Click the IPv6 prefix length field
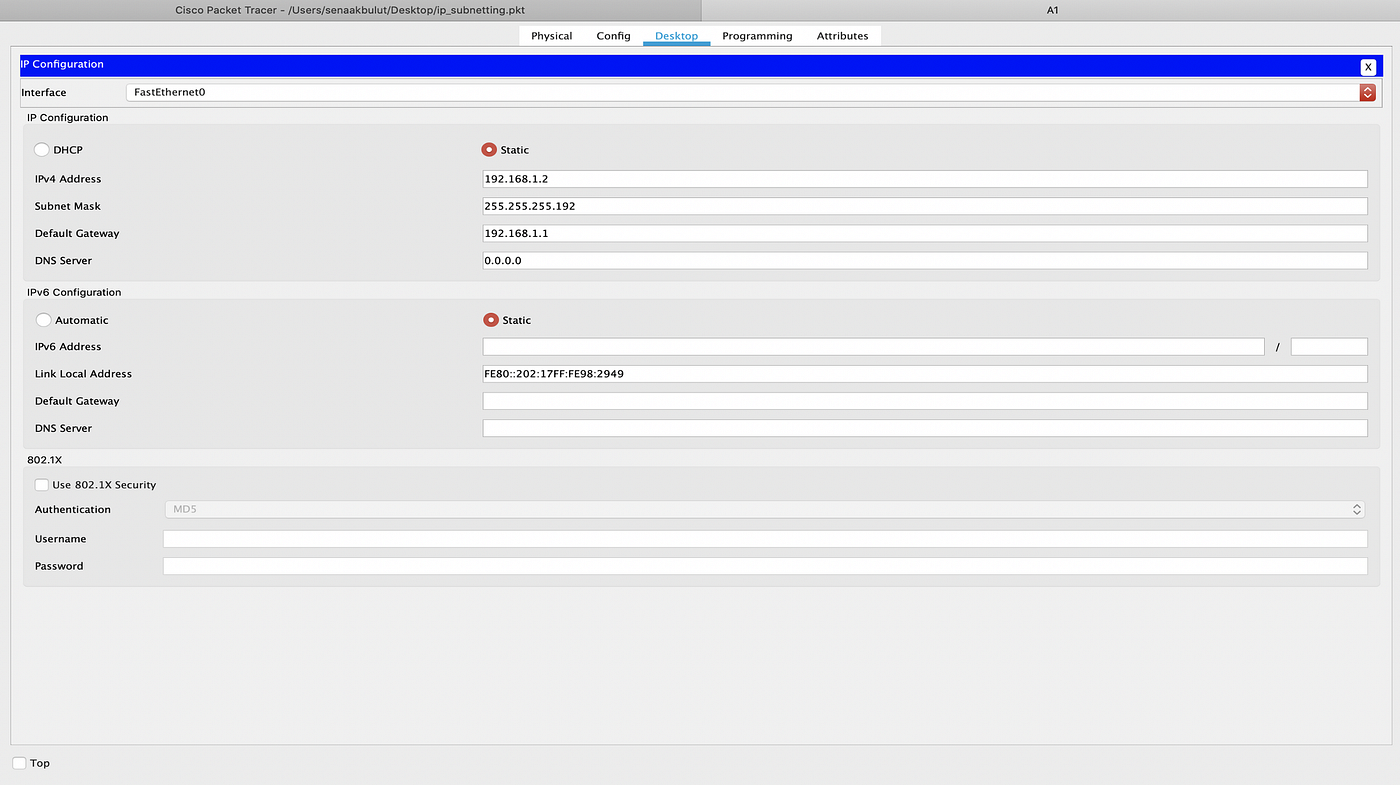Viewport: 1400px width, 785px height. [1329, 347]
